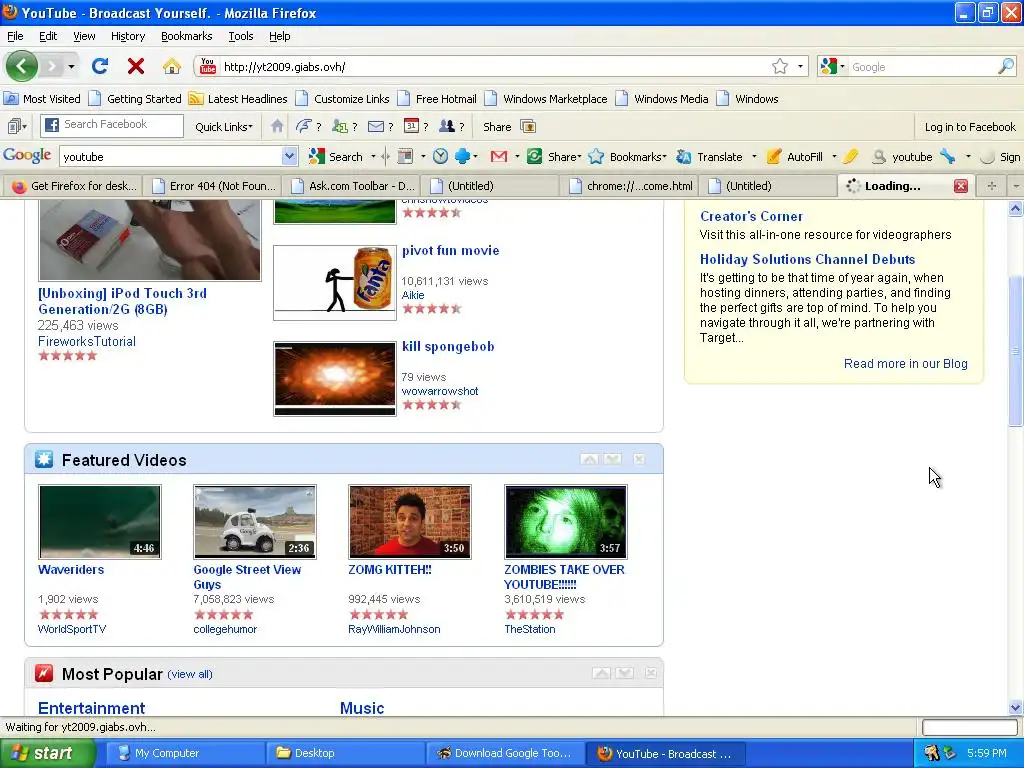
Task: Open the Google Toolbar search box dropdown
Action: tap(289, 157)
